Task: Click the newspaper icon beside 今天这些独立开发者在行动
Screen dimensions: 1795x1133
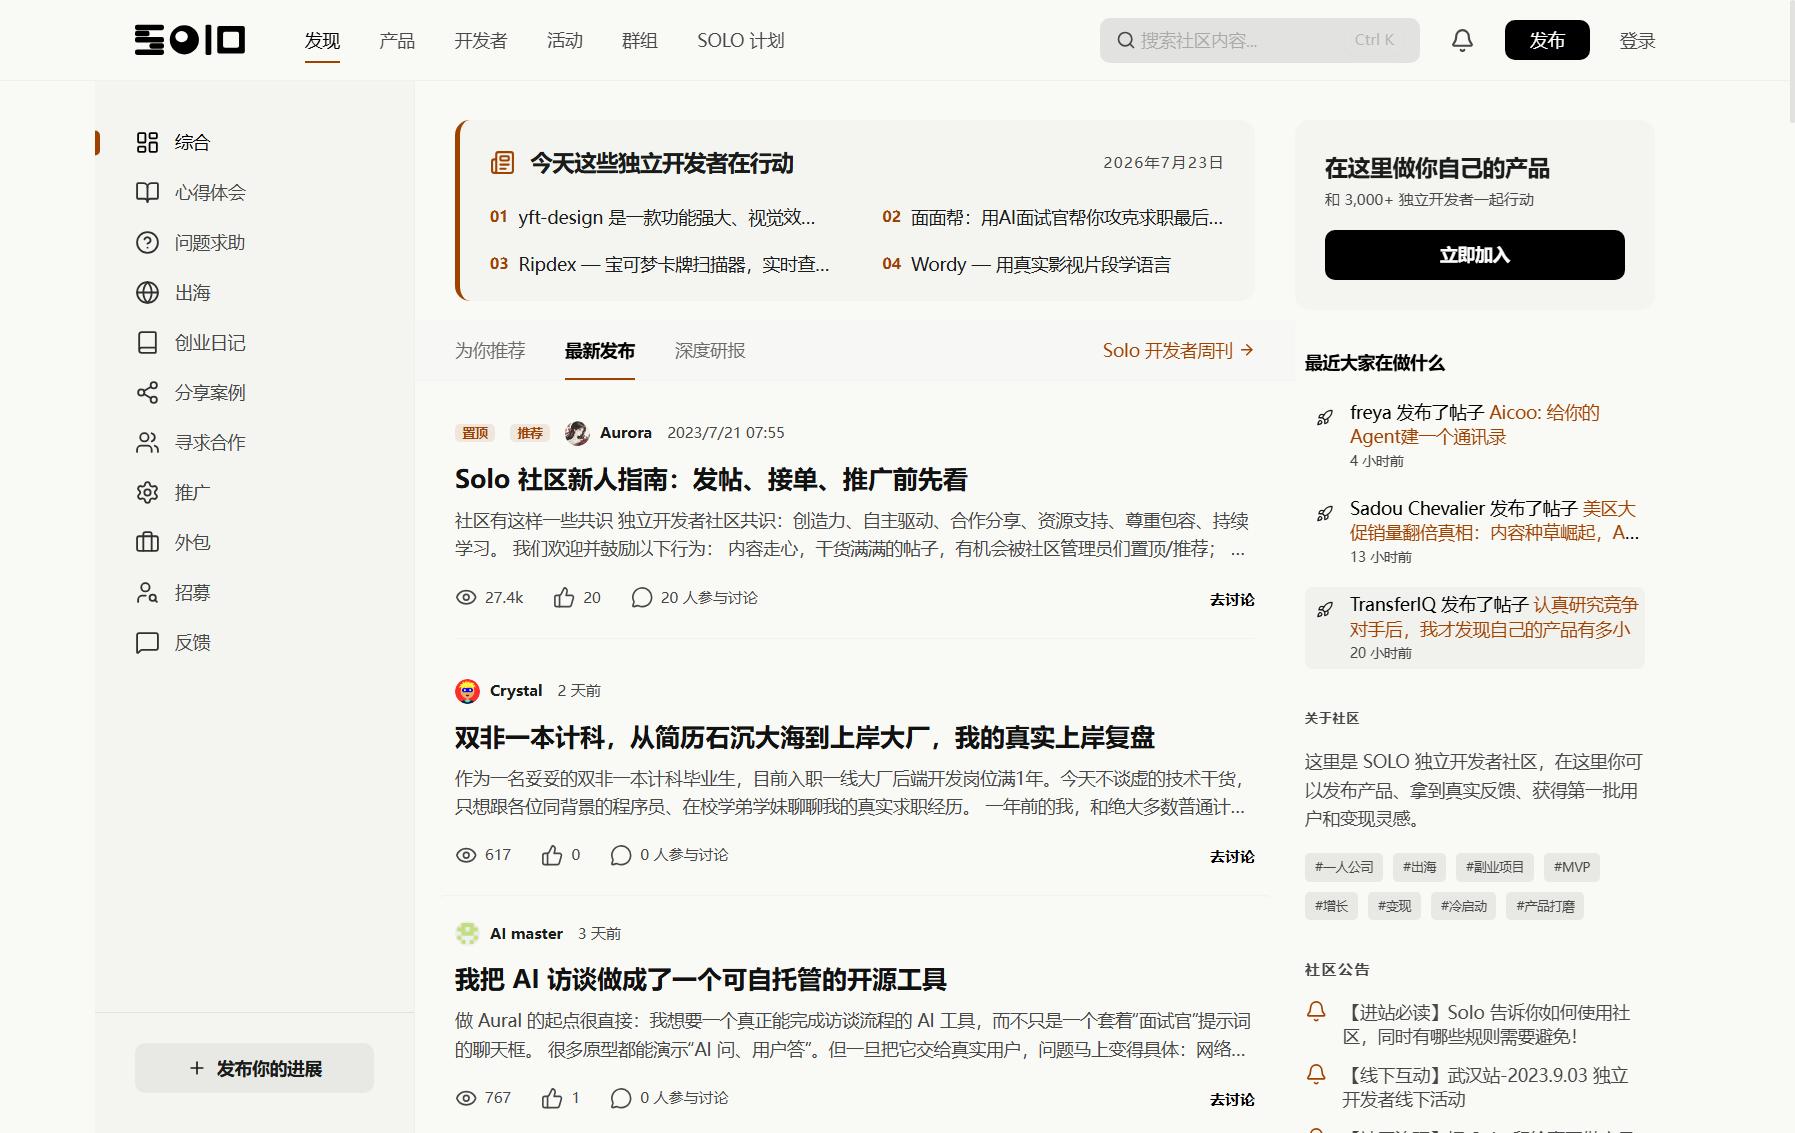Action: pyautogui.click(x=502, y=163)
